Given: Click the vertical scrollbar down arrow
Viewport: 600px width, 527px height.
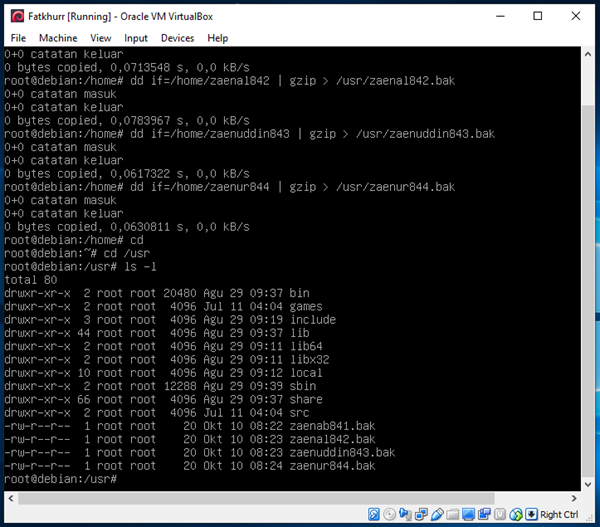Looking at the screenshot, I should point(588,485).
